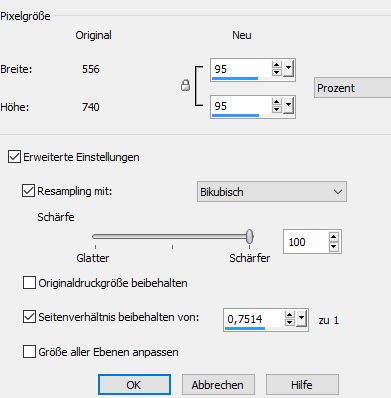Viewport: 391px width, 398px height.
Task: Click the Schärfe slider handle
Action: [250, 237]
